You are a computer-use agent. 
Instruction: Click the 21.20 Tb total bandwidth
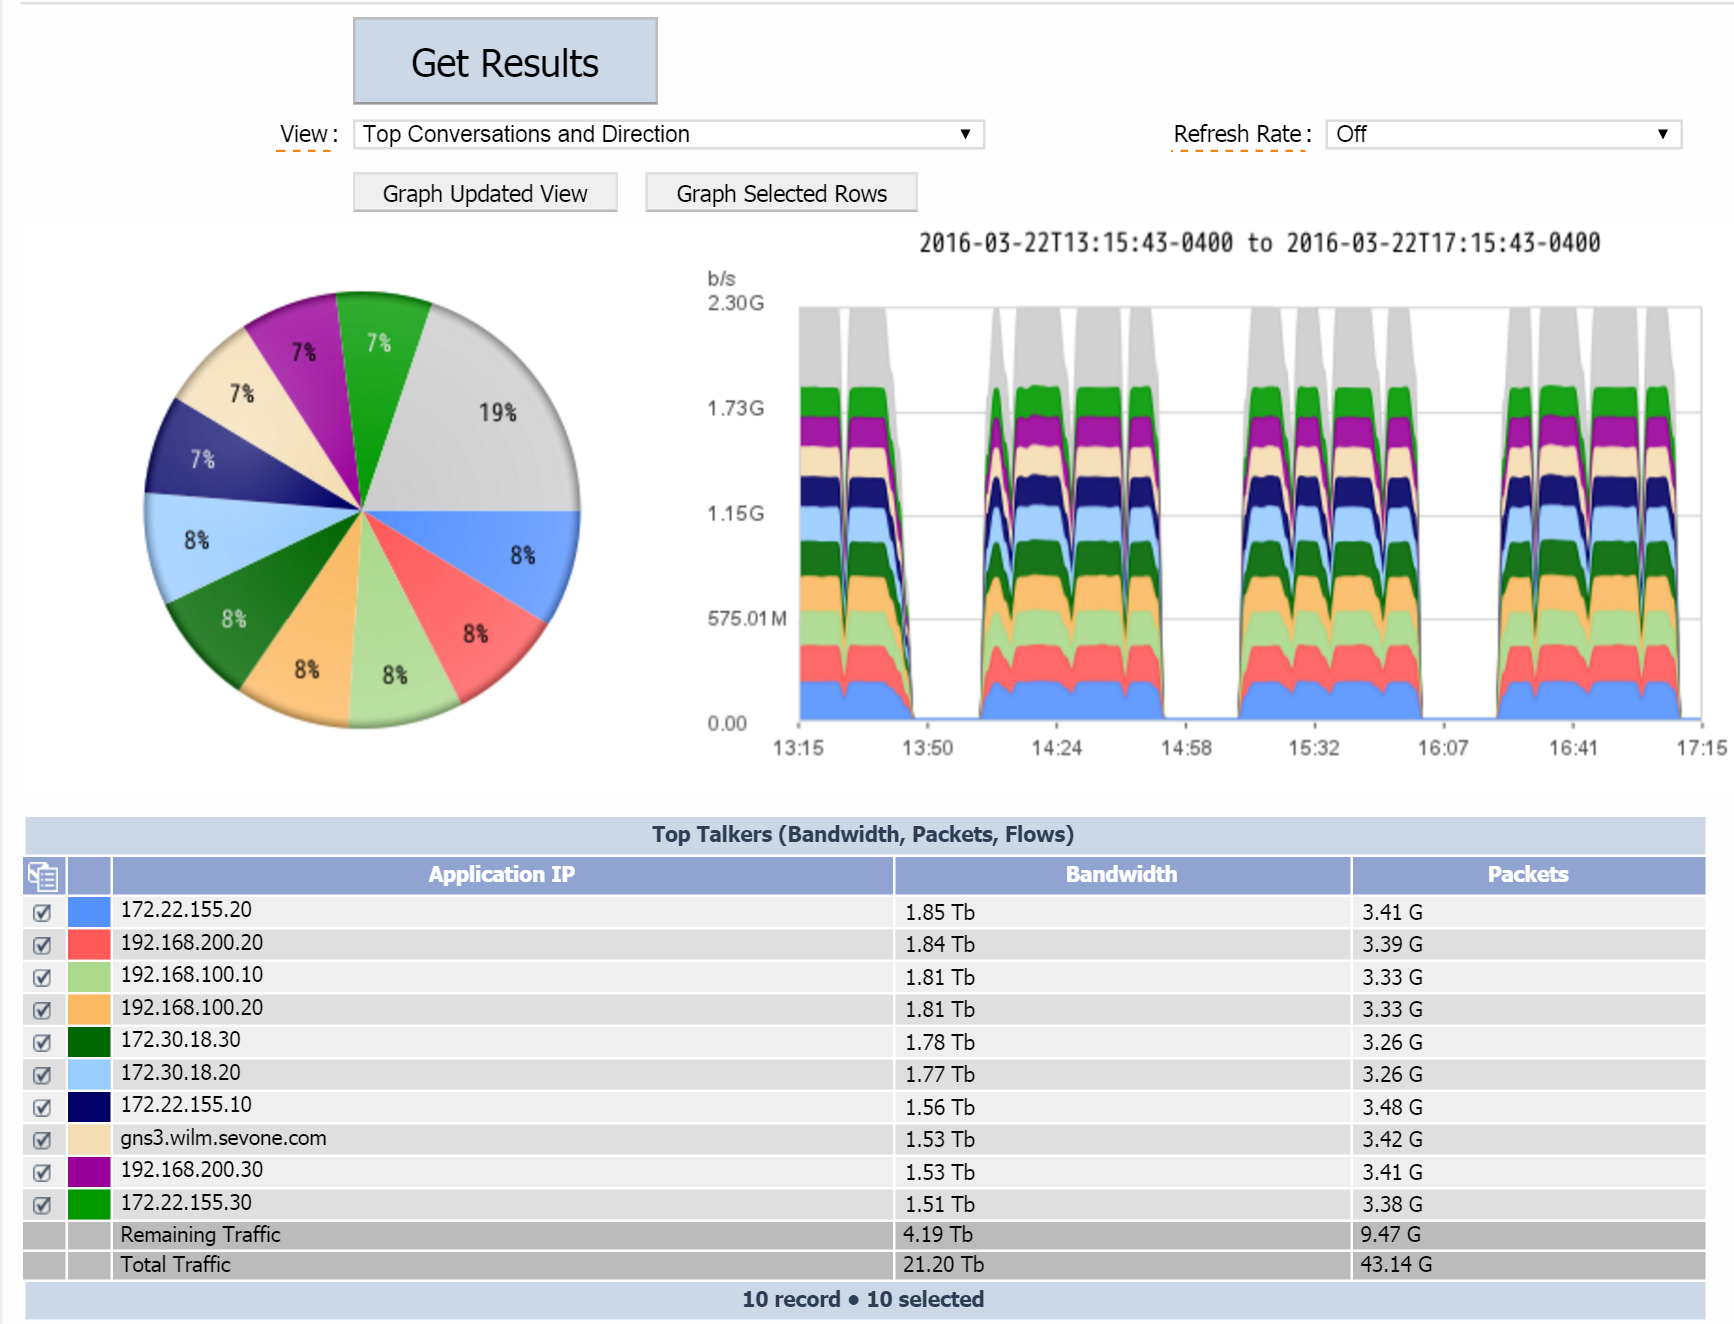coord(944,1265)
